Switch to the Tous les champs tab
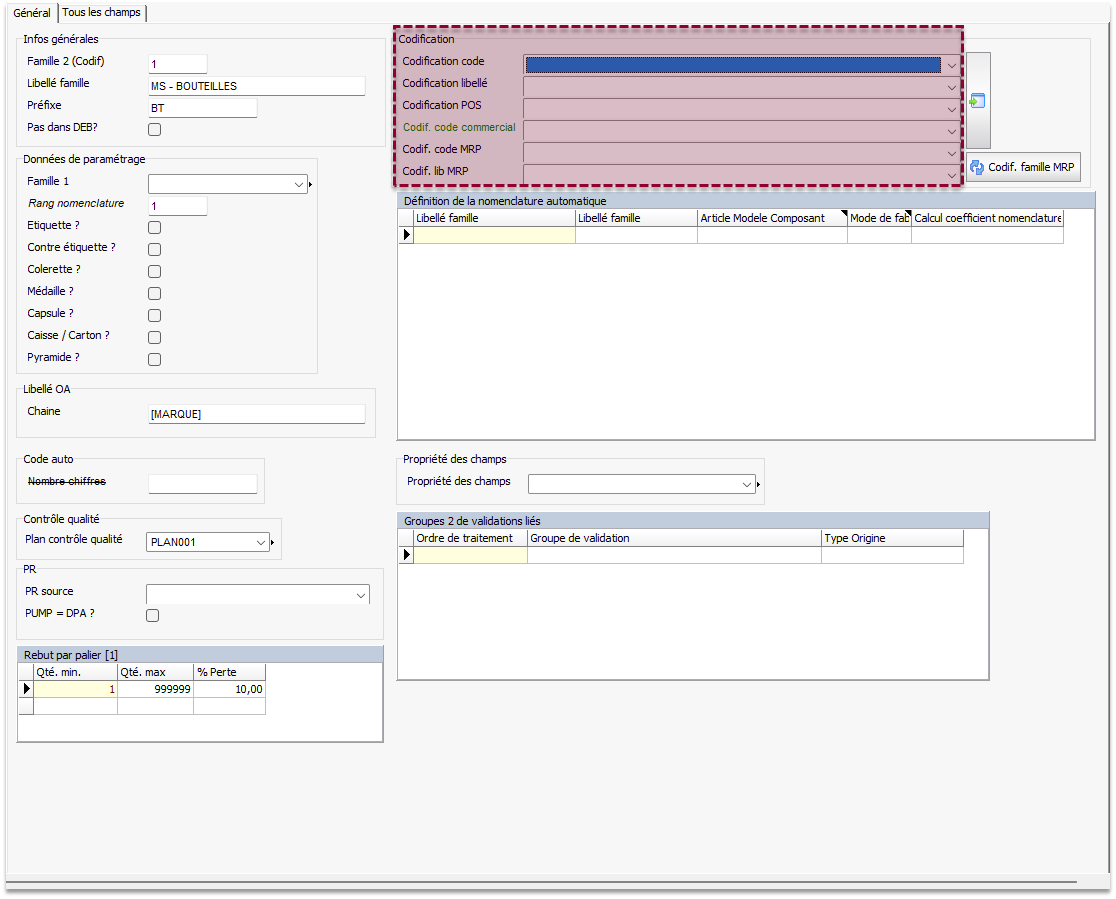The image size is (1116, 899). [x=102, y=13]
